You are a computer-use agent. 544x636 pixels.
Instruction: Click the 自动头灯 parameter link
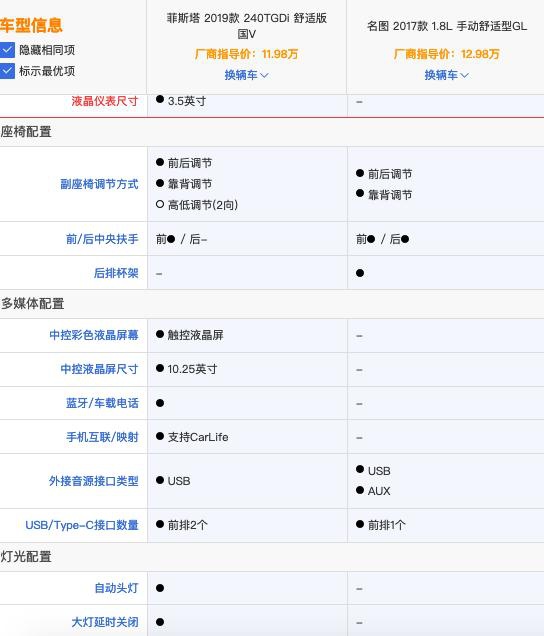pyautogui.click(x=116, y=588)
